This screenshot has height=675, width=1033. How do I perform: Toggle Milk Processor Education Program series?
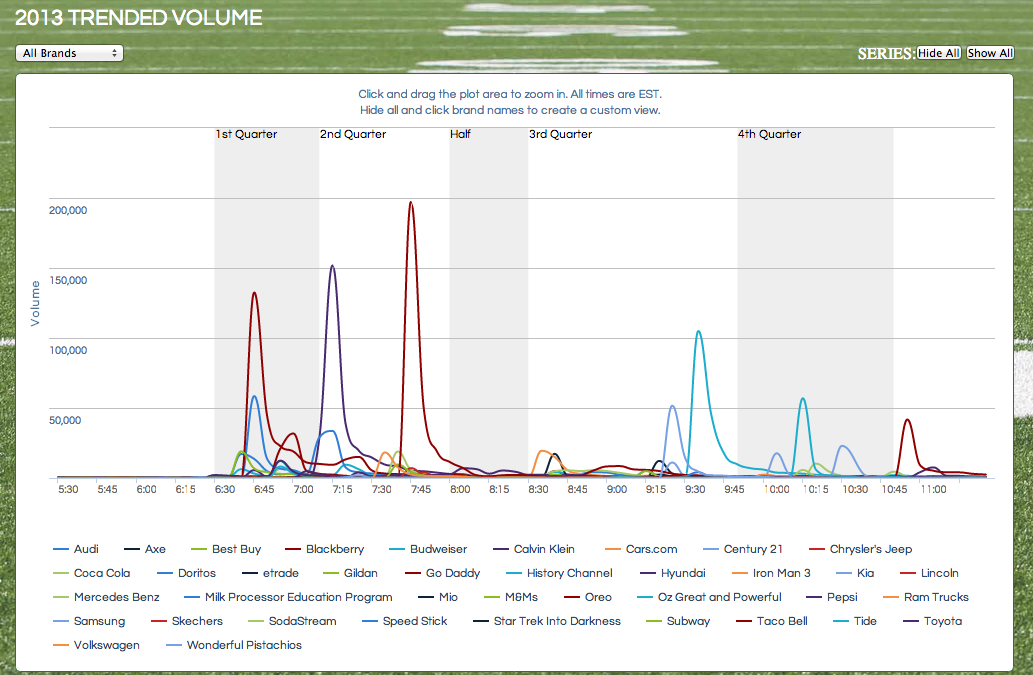pyautogui.click(x=298, y=597)
